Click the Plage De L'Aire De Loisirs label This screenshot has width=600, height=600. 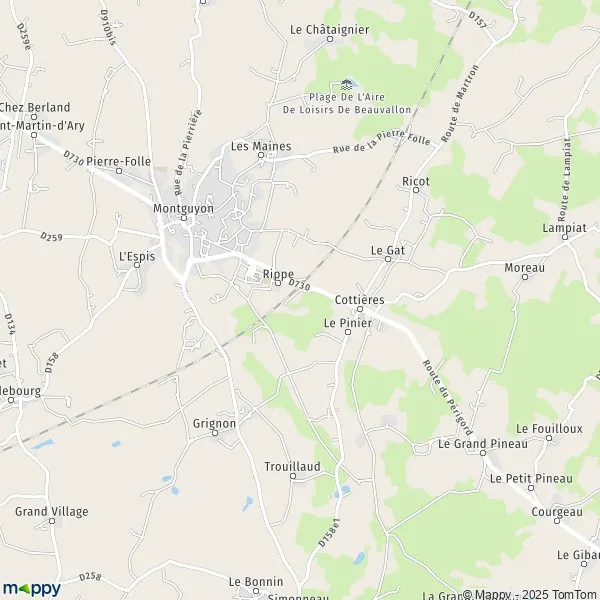347,103
